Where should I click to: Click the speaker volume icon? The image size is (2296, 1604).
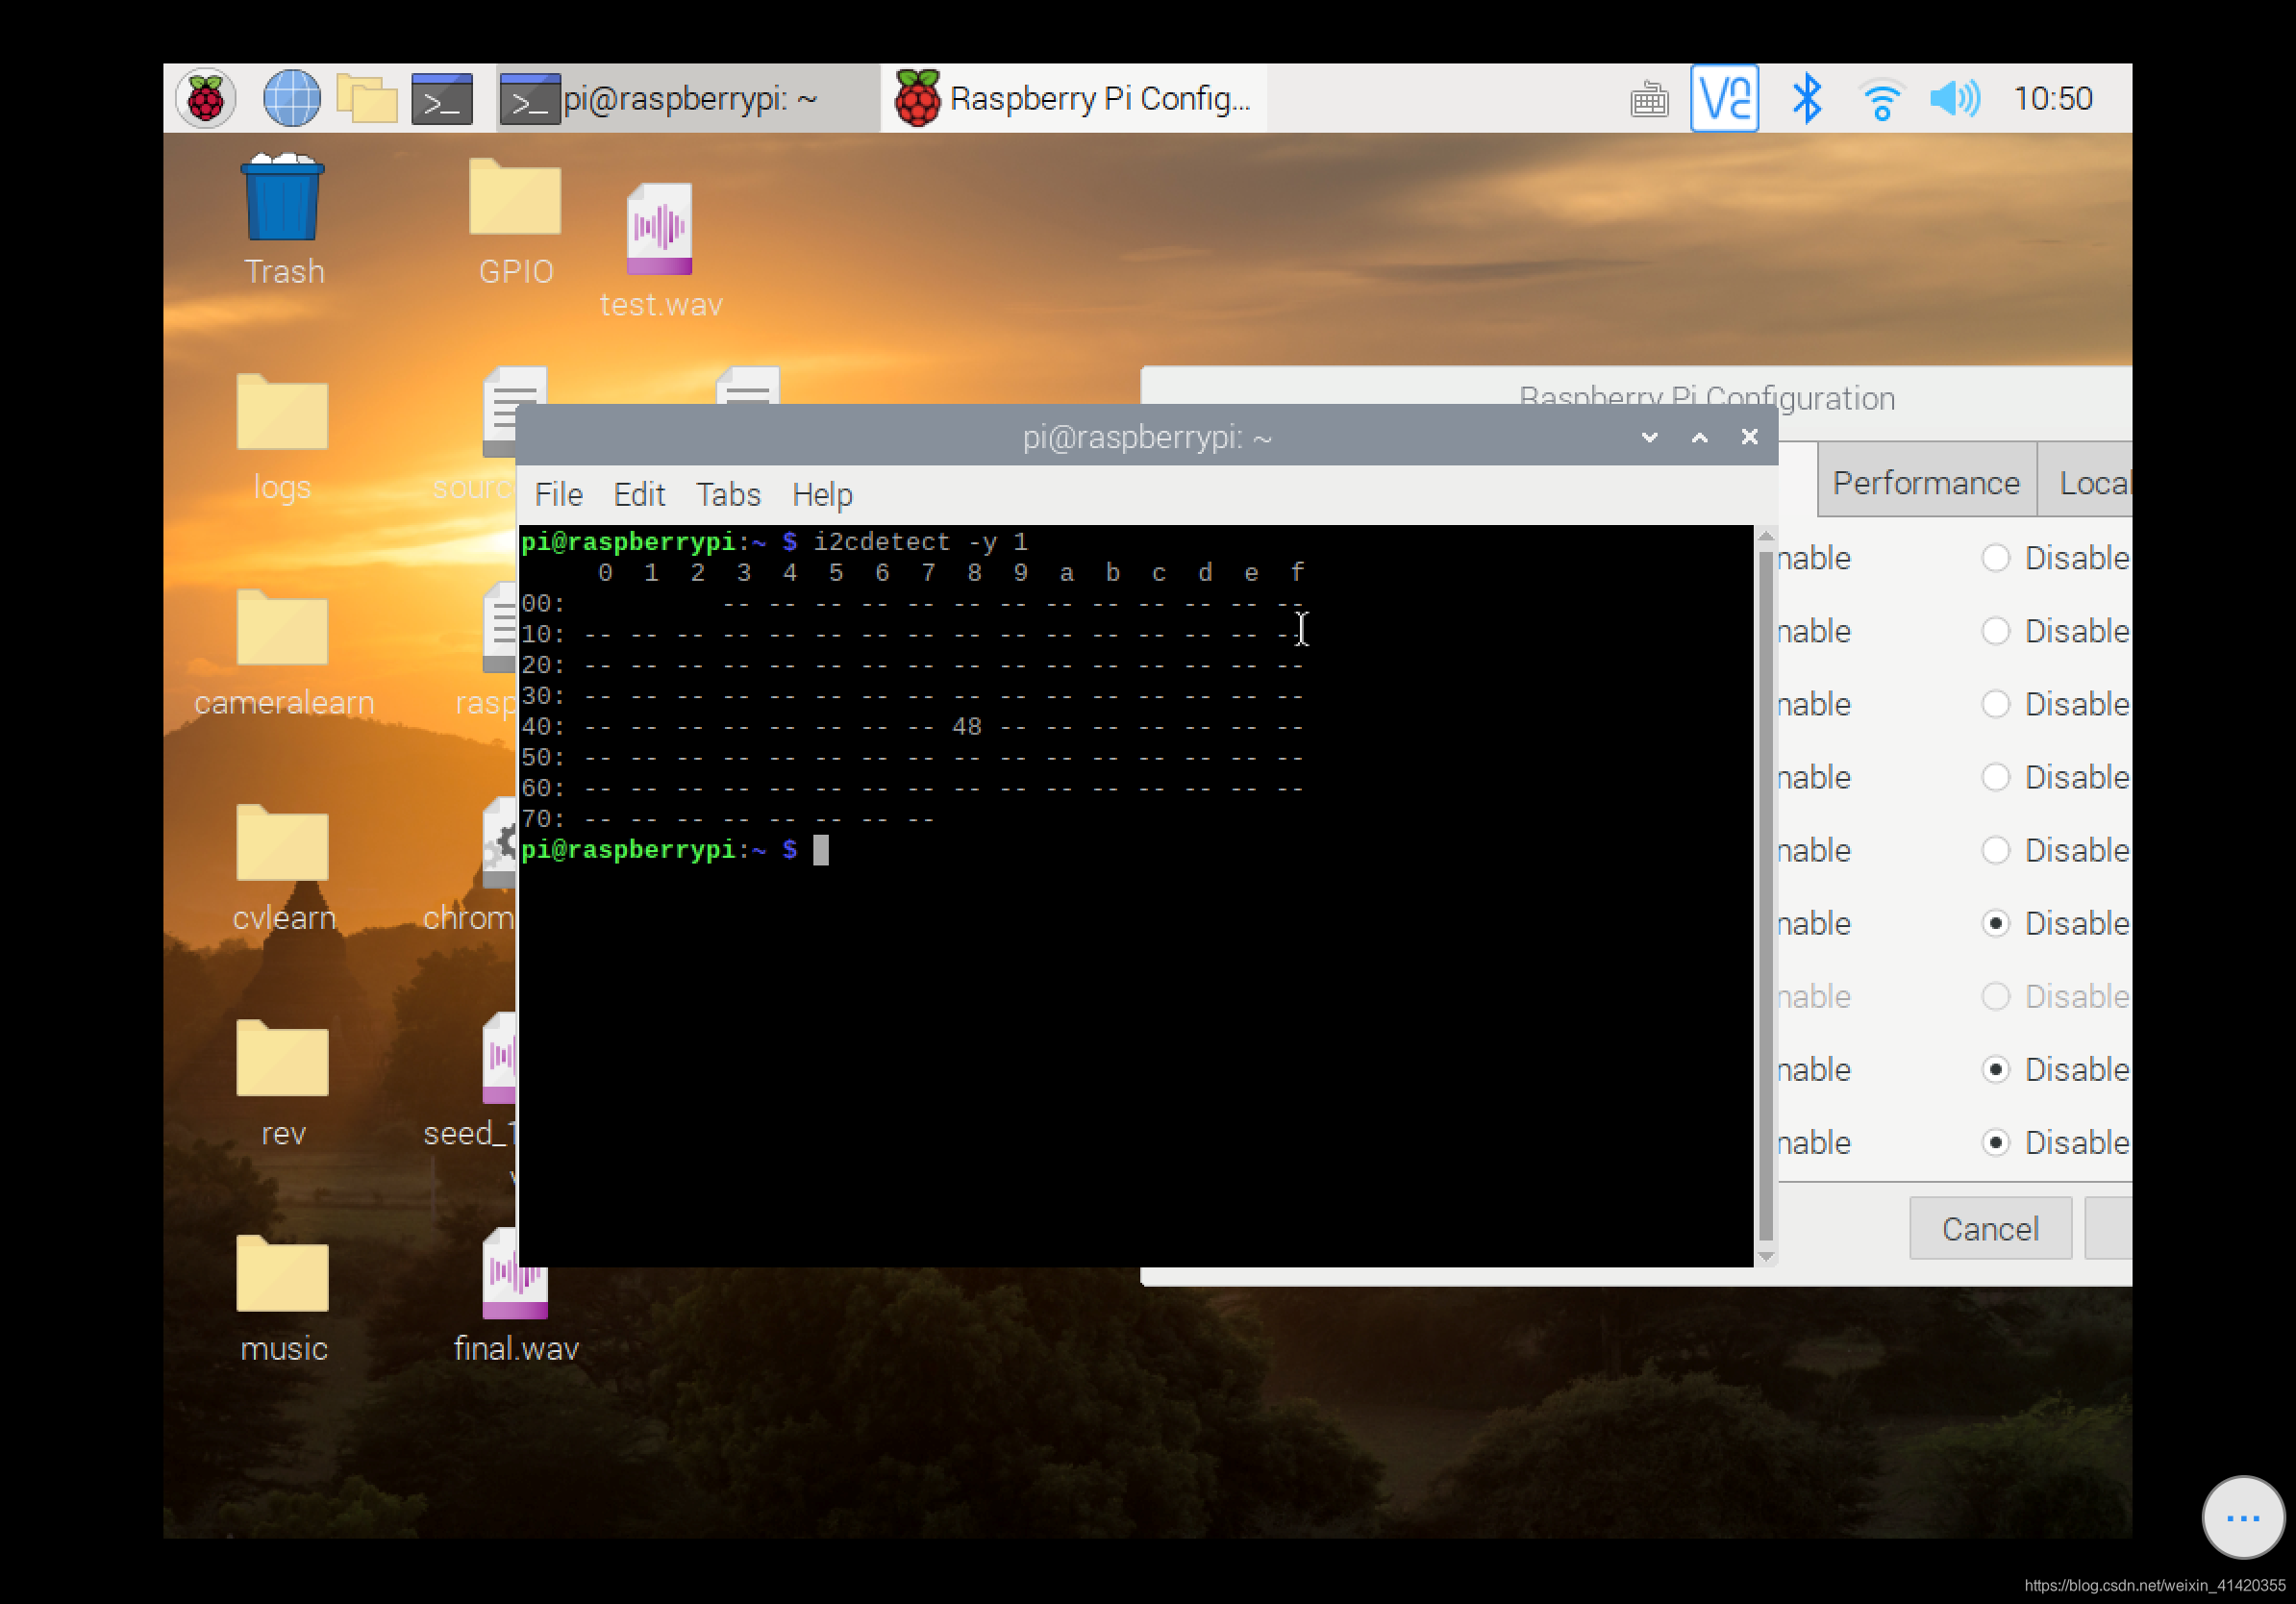coord(1954,99)
